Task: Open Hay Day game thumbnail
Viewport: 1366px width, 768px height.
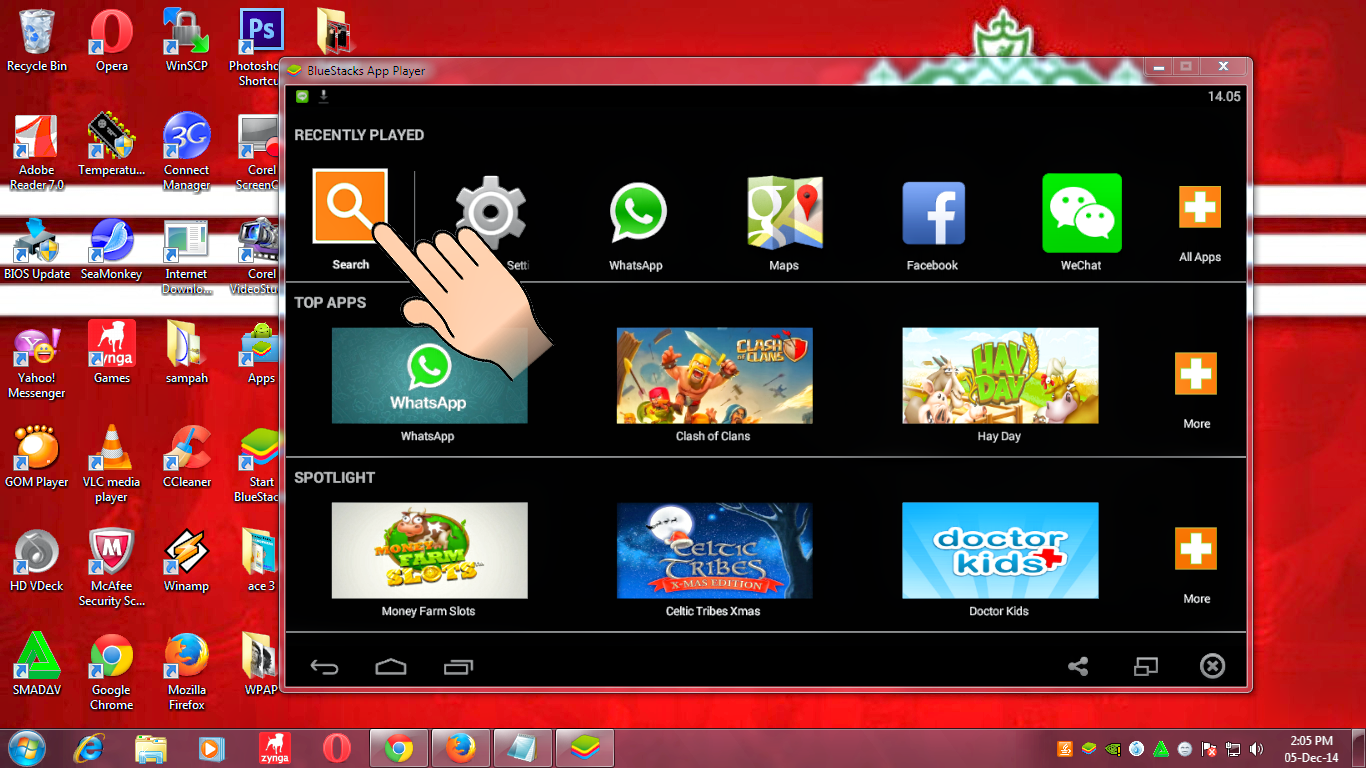Action: [x=1000, y=375]
